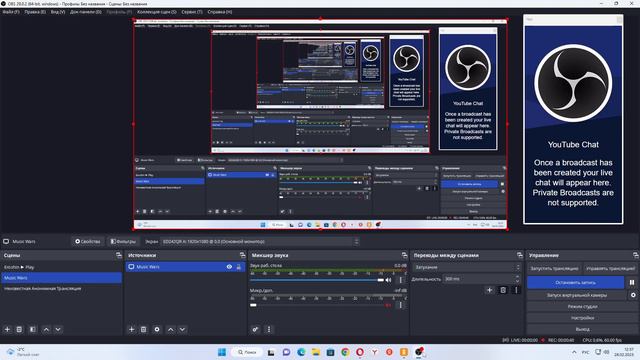
Task: Select Music Wars in the Sources list
Action: point(185,267)
